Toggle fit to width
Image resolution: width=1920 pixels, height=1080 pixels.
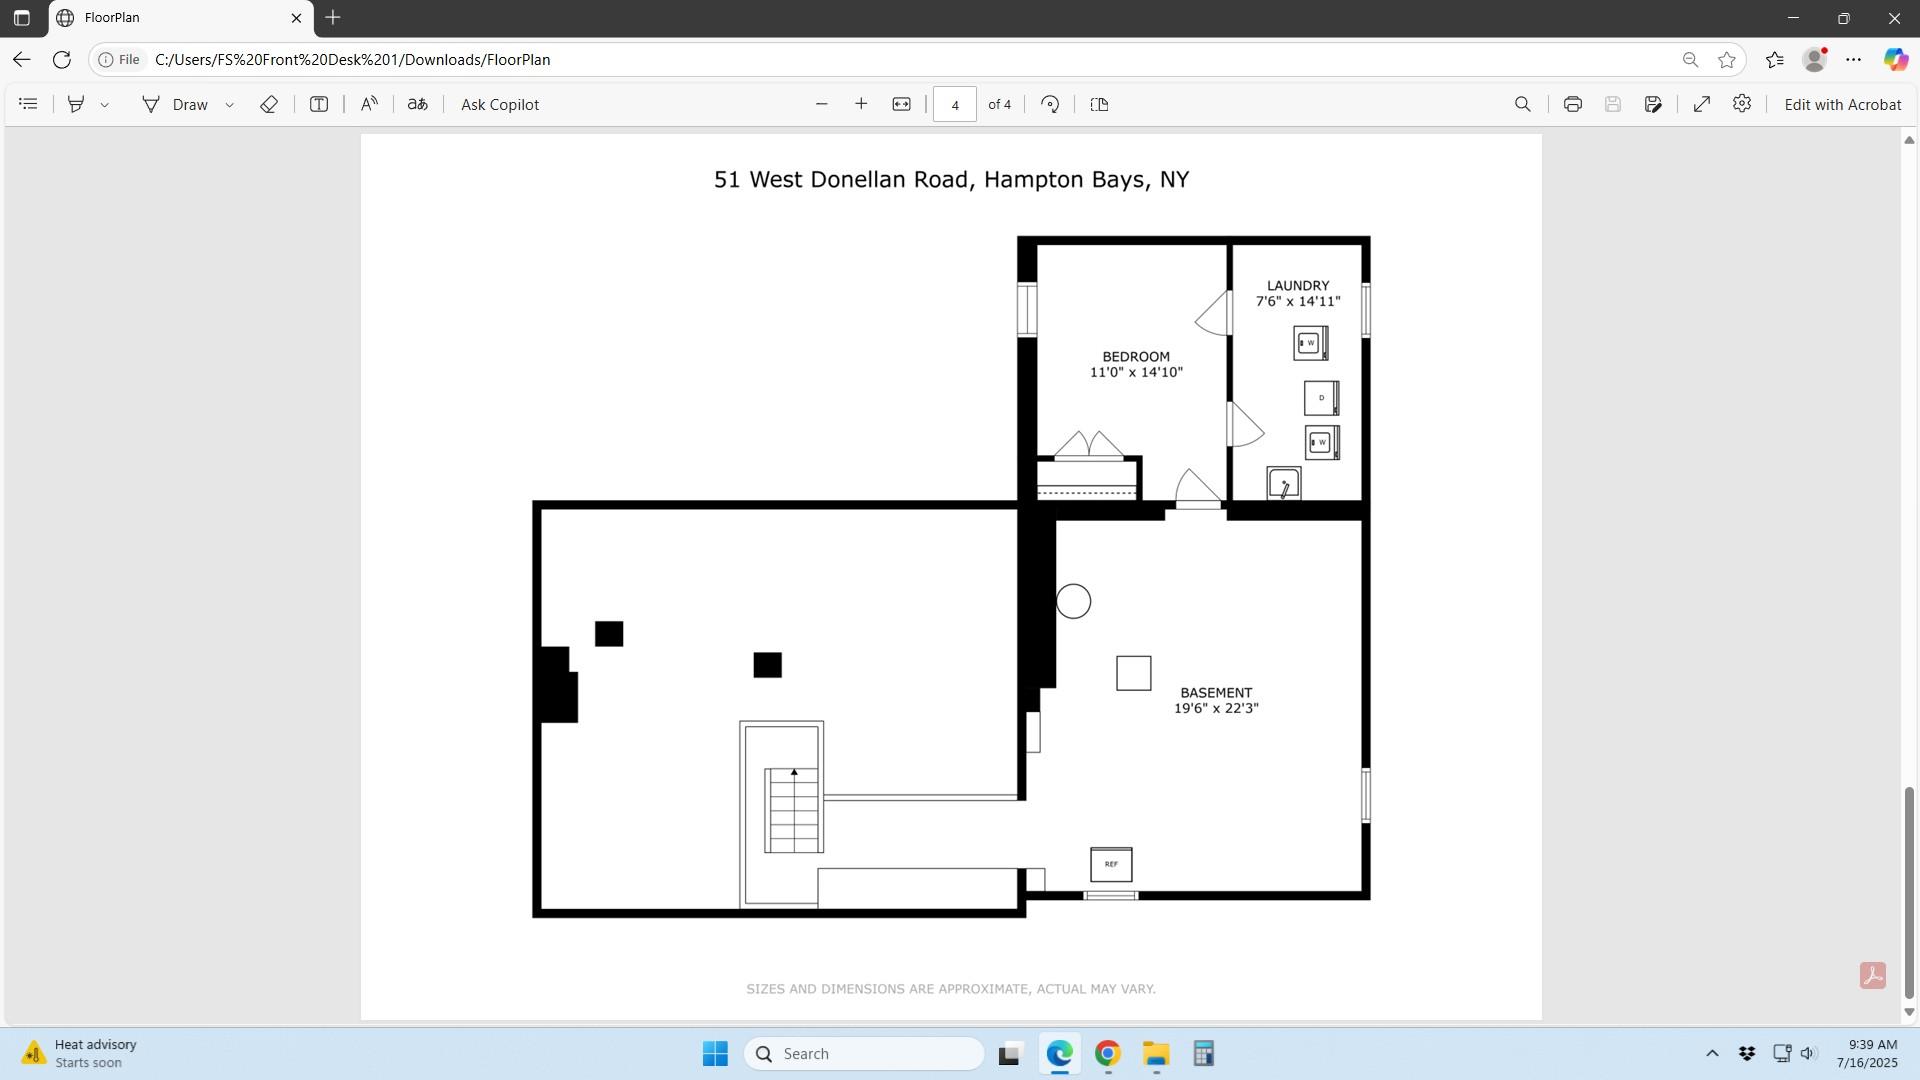point(901,104)
